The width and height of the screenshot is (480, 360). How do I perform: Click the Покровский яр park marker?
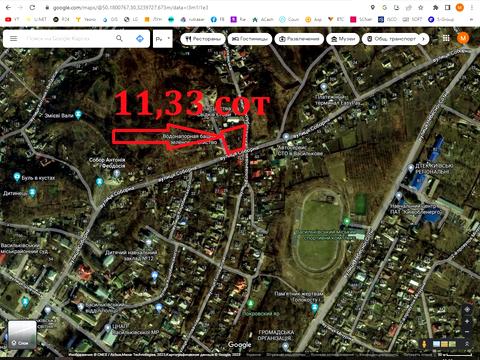250,304
